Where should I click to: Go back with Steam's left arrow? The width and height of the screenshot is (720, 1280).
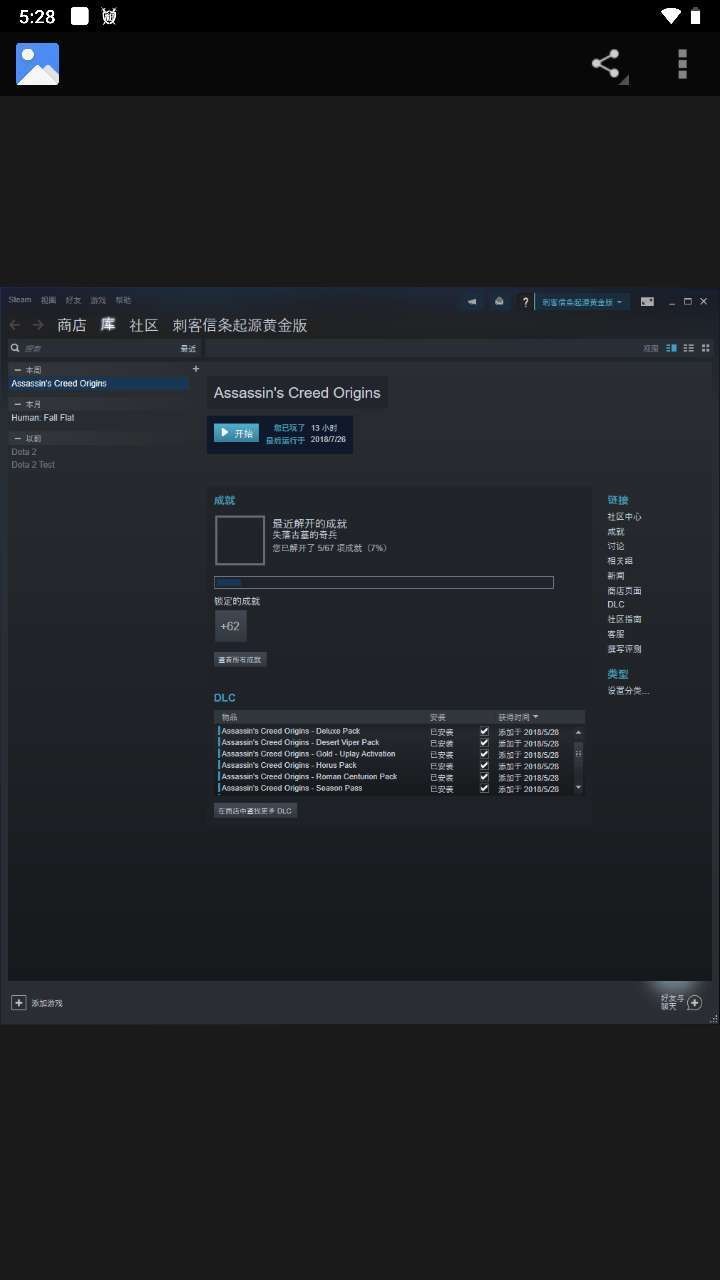pyautogui.click(x=15, y=325)
